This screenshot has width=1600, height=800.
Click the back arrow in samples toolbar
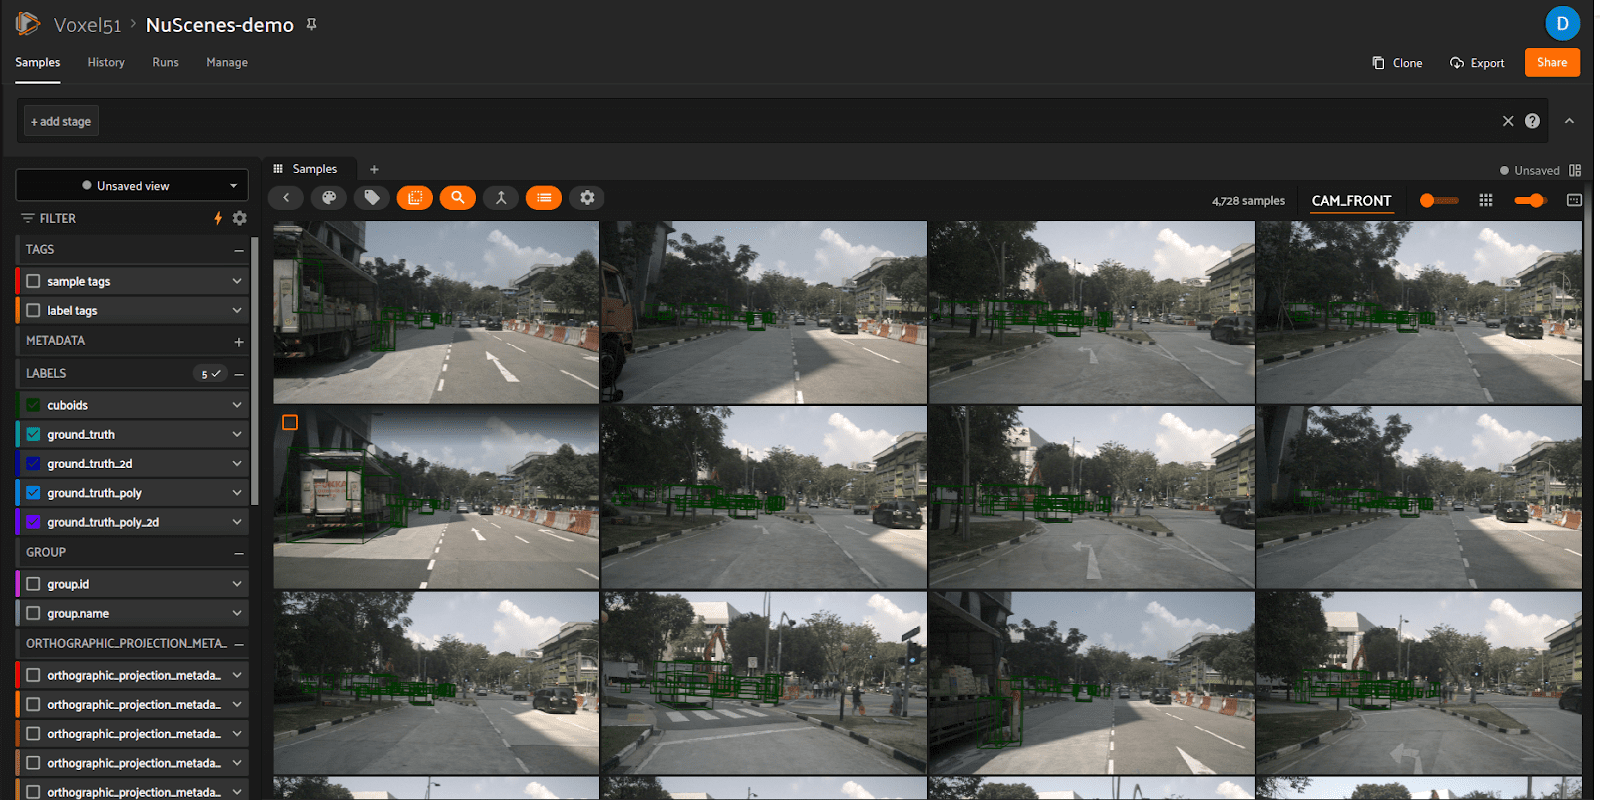pos(286,198)
